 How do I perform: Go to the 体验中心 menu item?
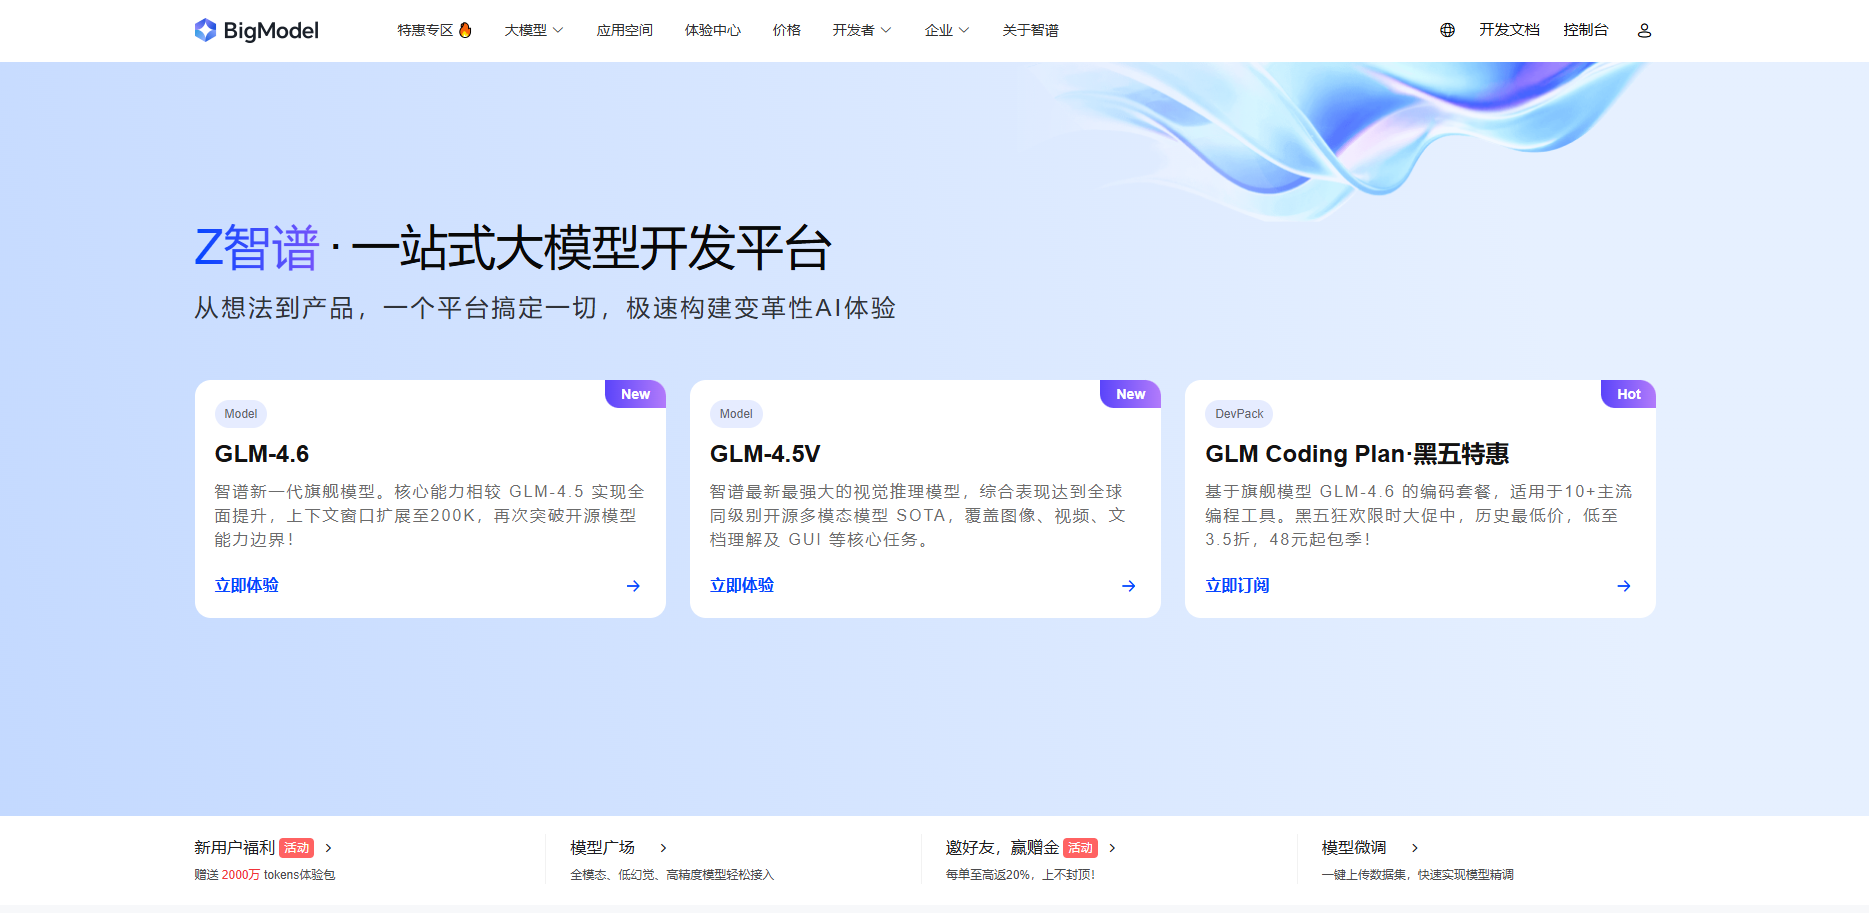[x=712, y=30]
